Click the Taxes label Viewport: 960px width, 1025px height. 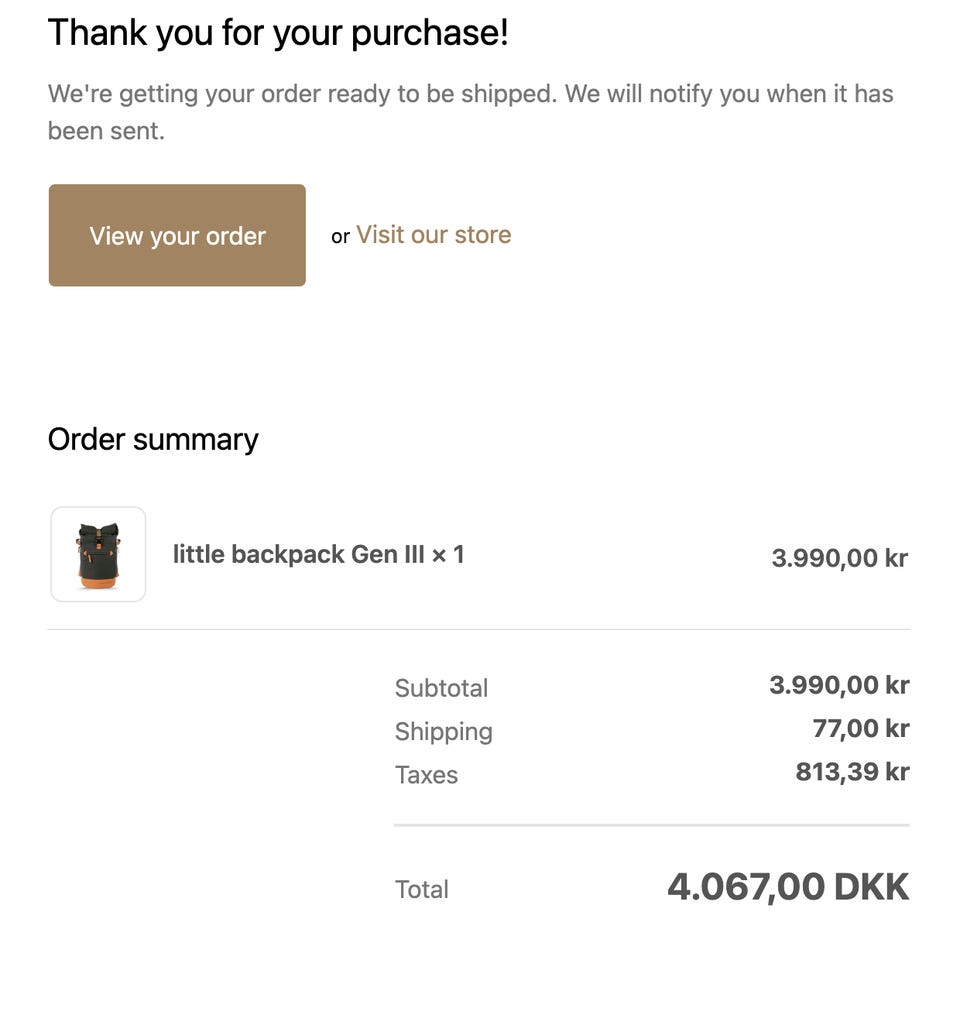(x=426, y=775)
